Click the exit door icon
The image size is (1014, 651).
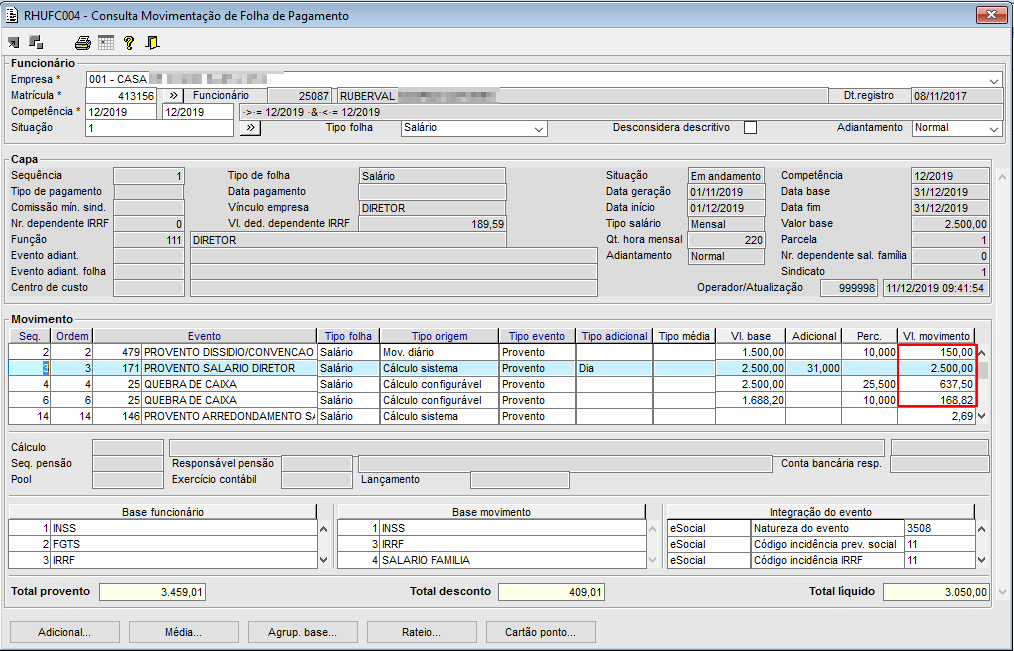tap(152, 42)
